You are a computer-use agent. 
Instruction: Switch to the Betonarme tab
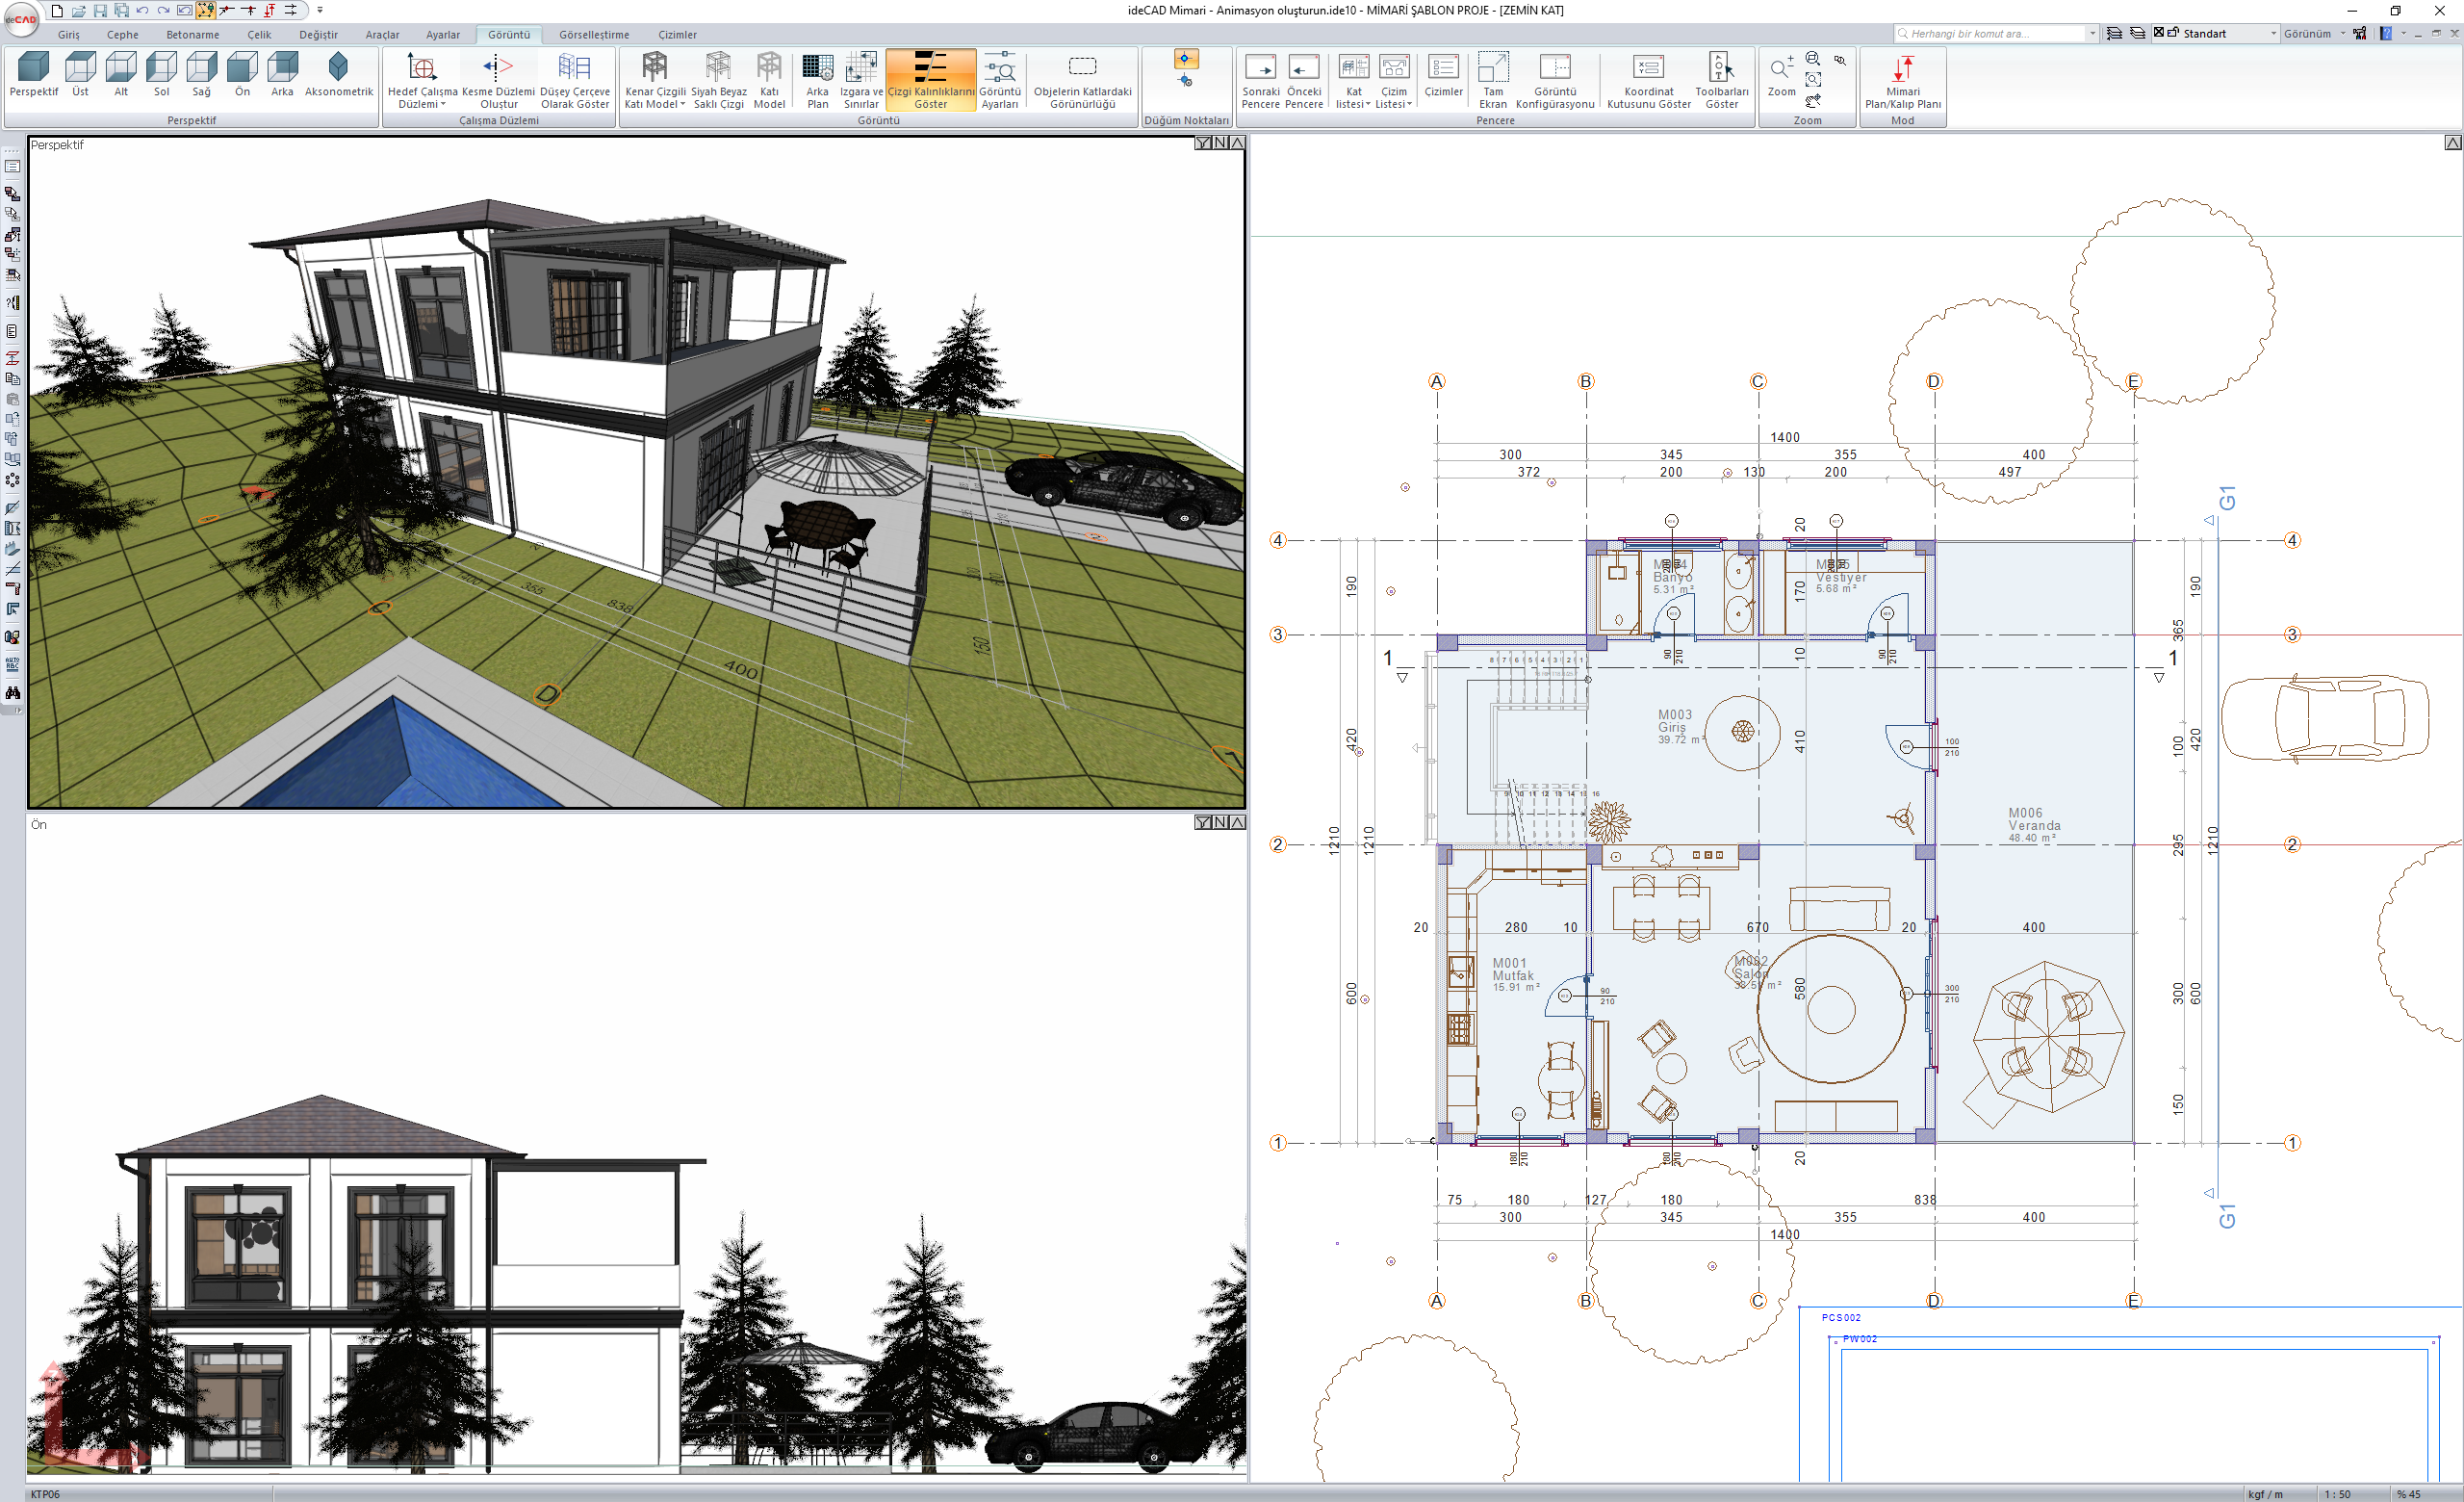(192, 34)
